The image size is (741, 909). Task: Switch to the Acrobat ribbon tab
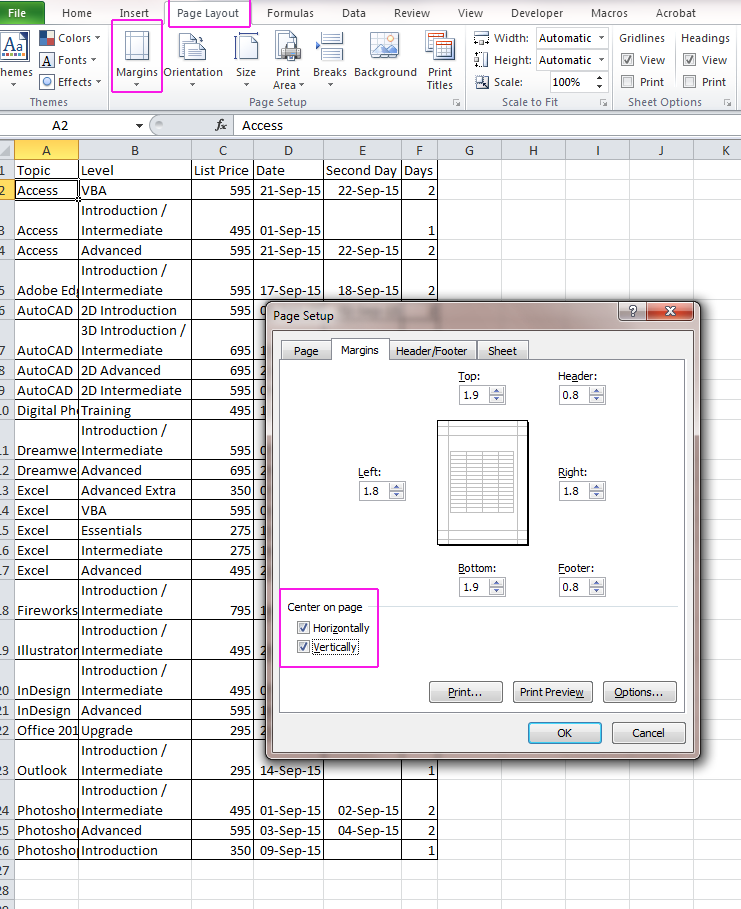[x=675, y=13]
